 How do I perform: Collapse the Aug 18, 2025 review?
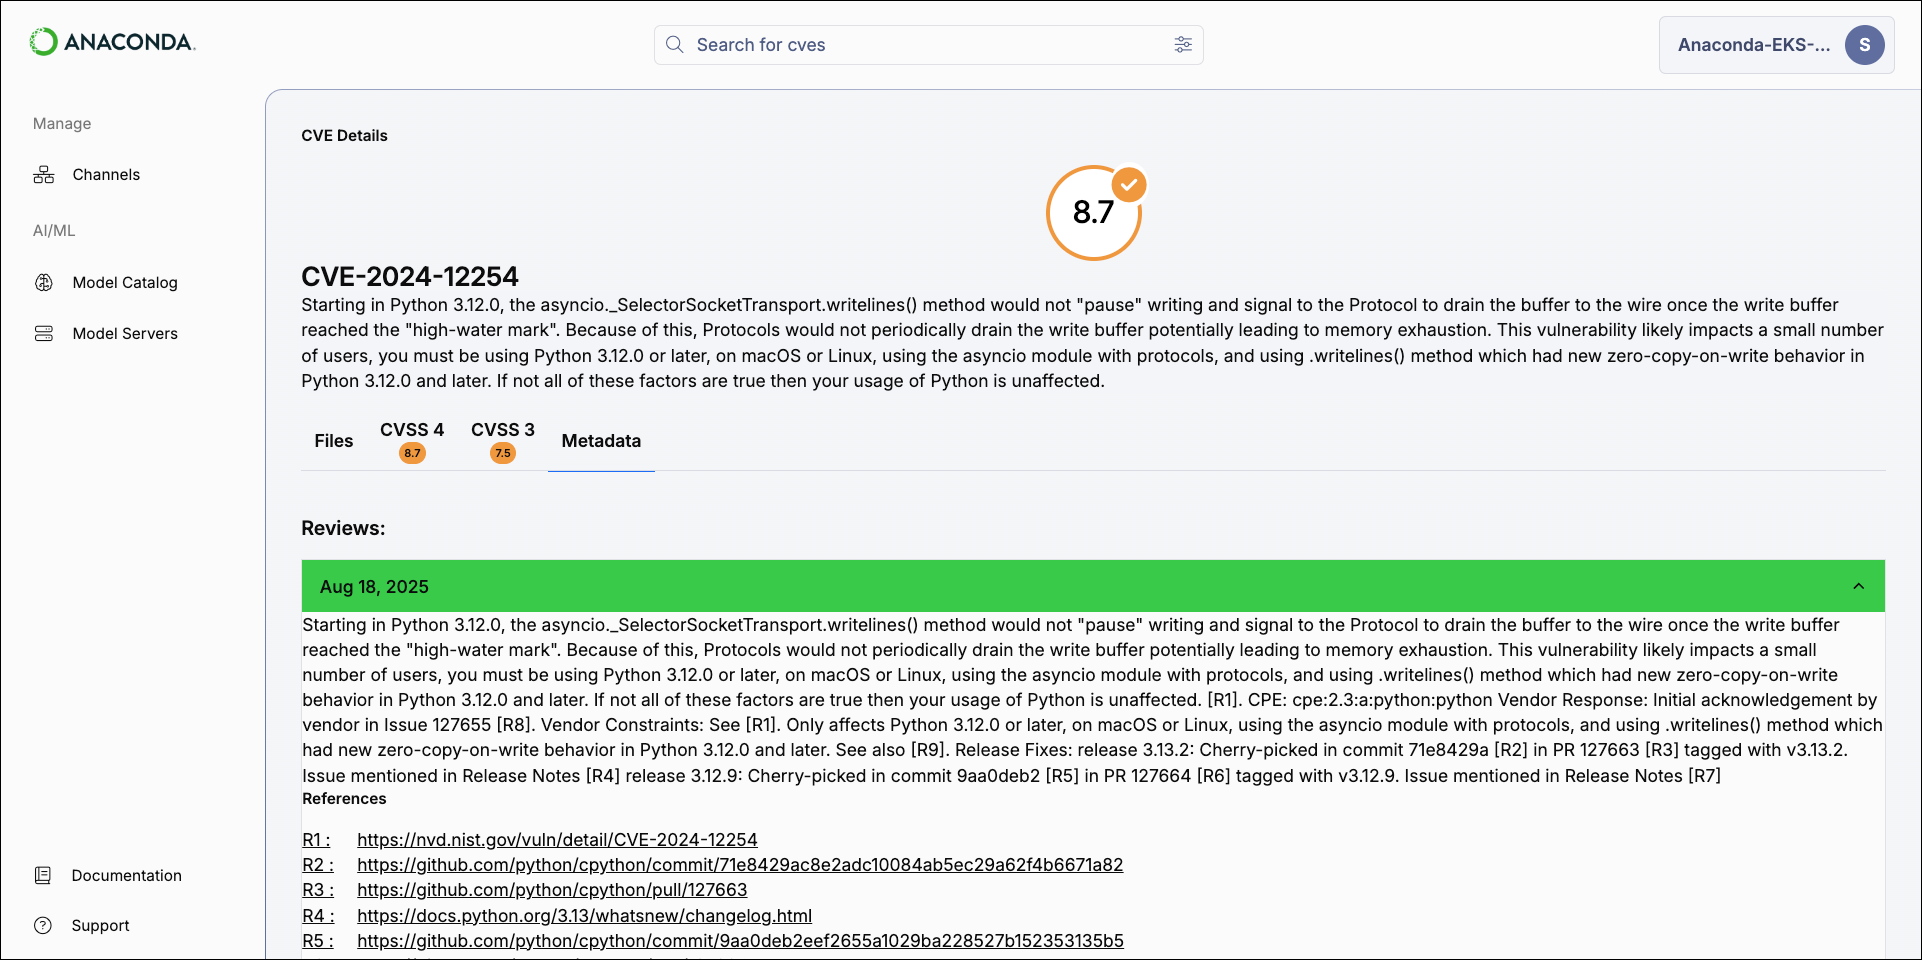1858,587
